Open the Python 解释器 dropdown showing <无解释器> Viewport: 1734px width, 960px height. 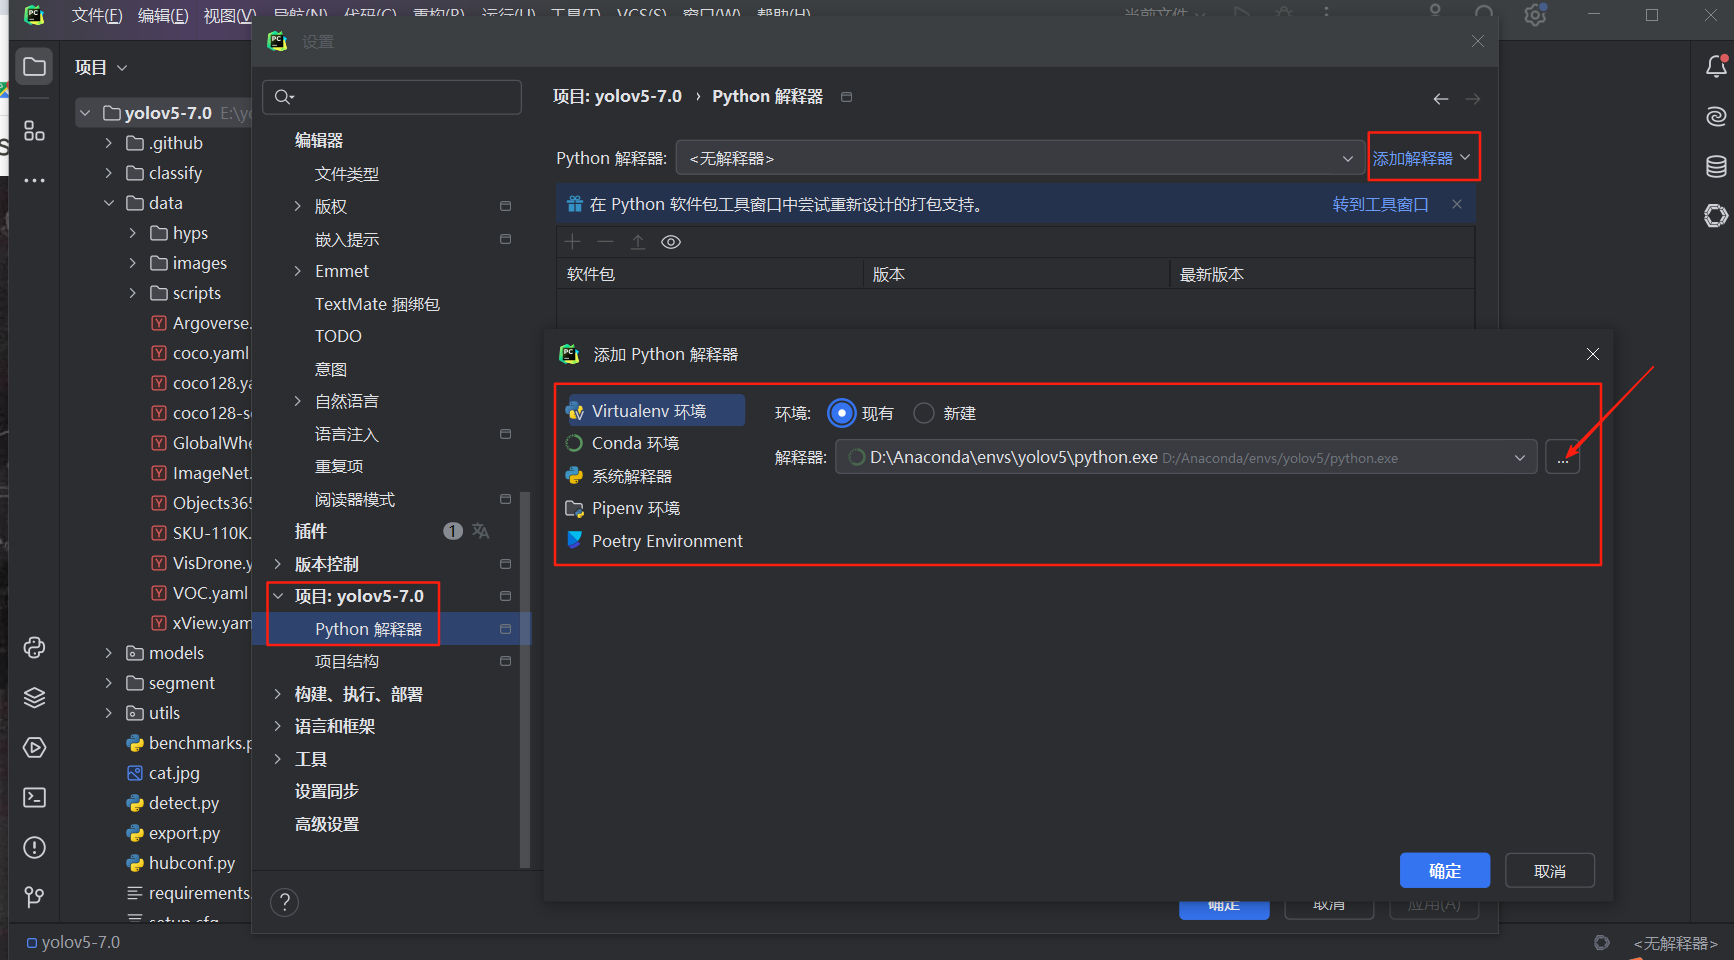point(1020,158)
